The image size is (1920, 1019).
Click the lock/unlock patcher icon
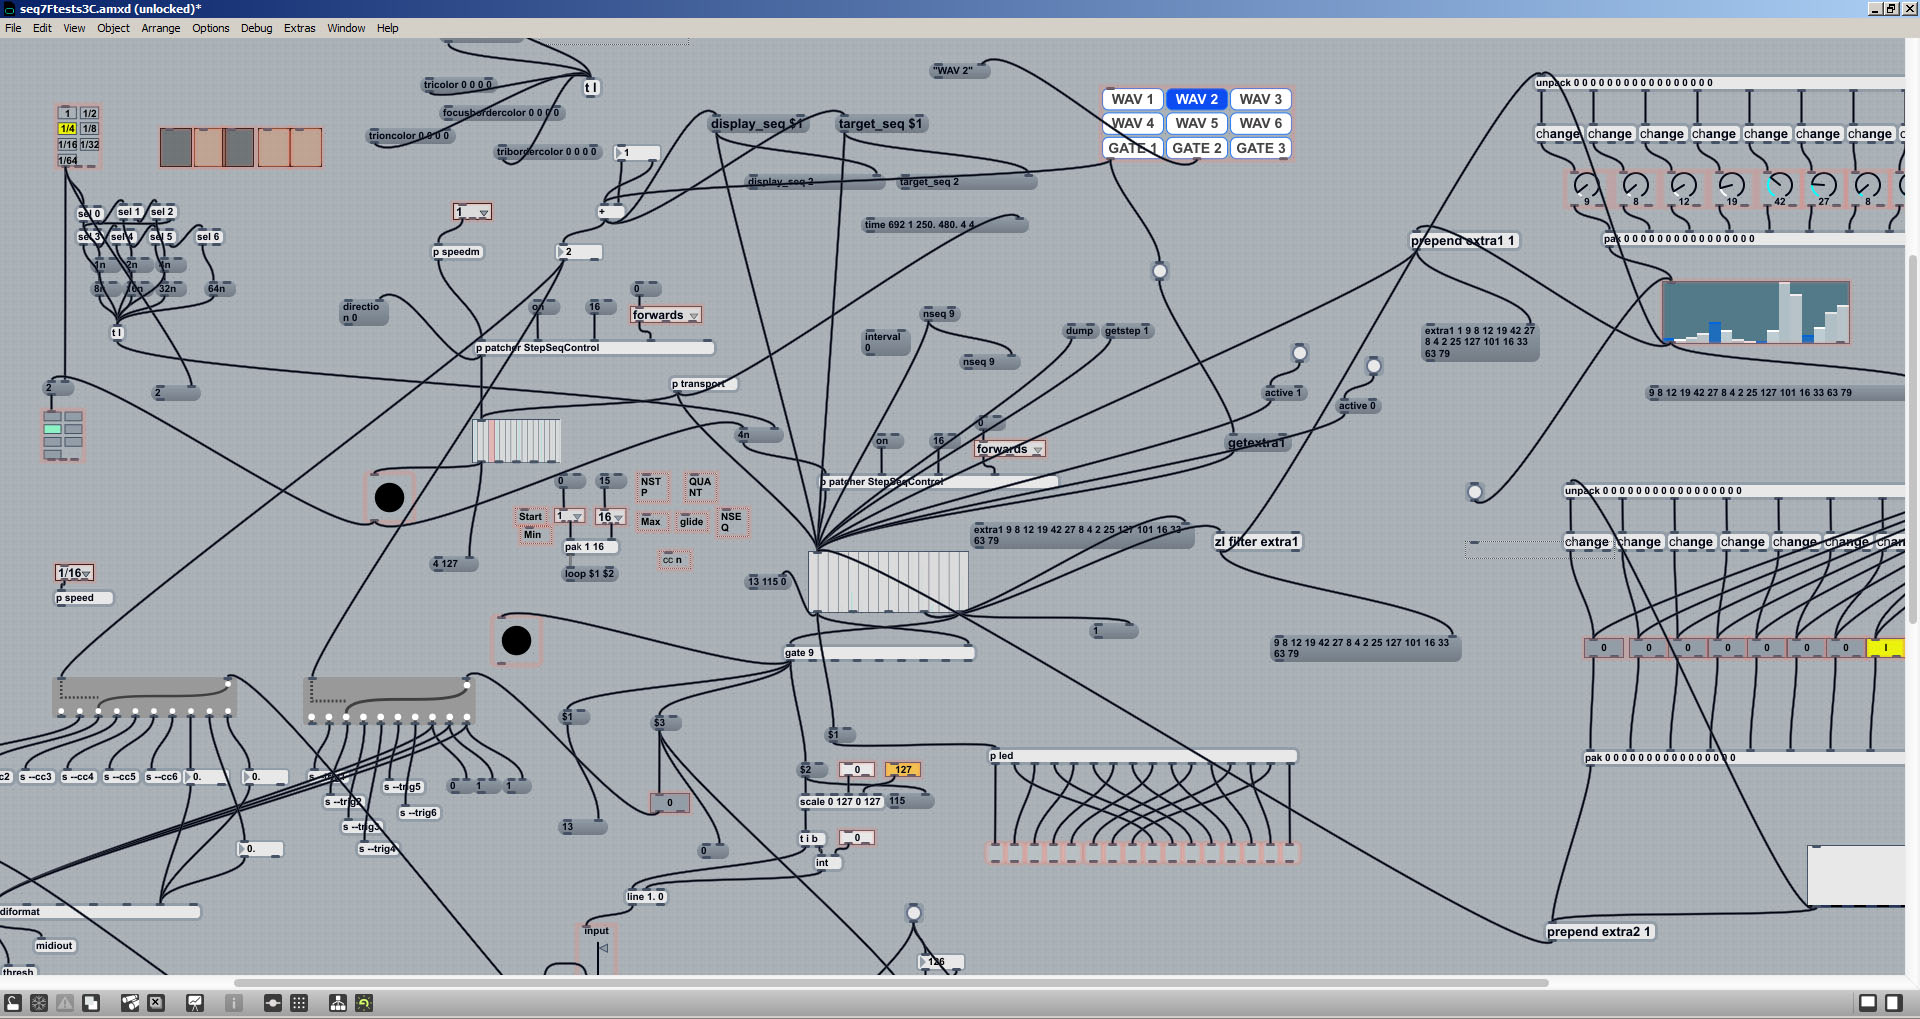tap(13, 1003)
